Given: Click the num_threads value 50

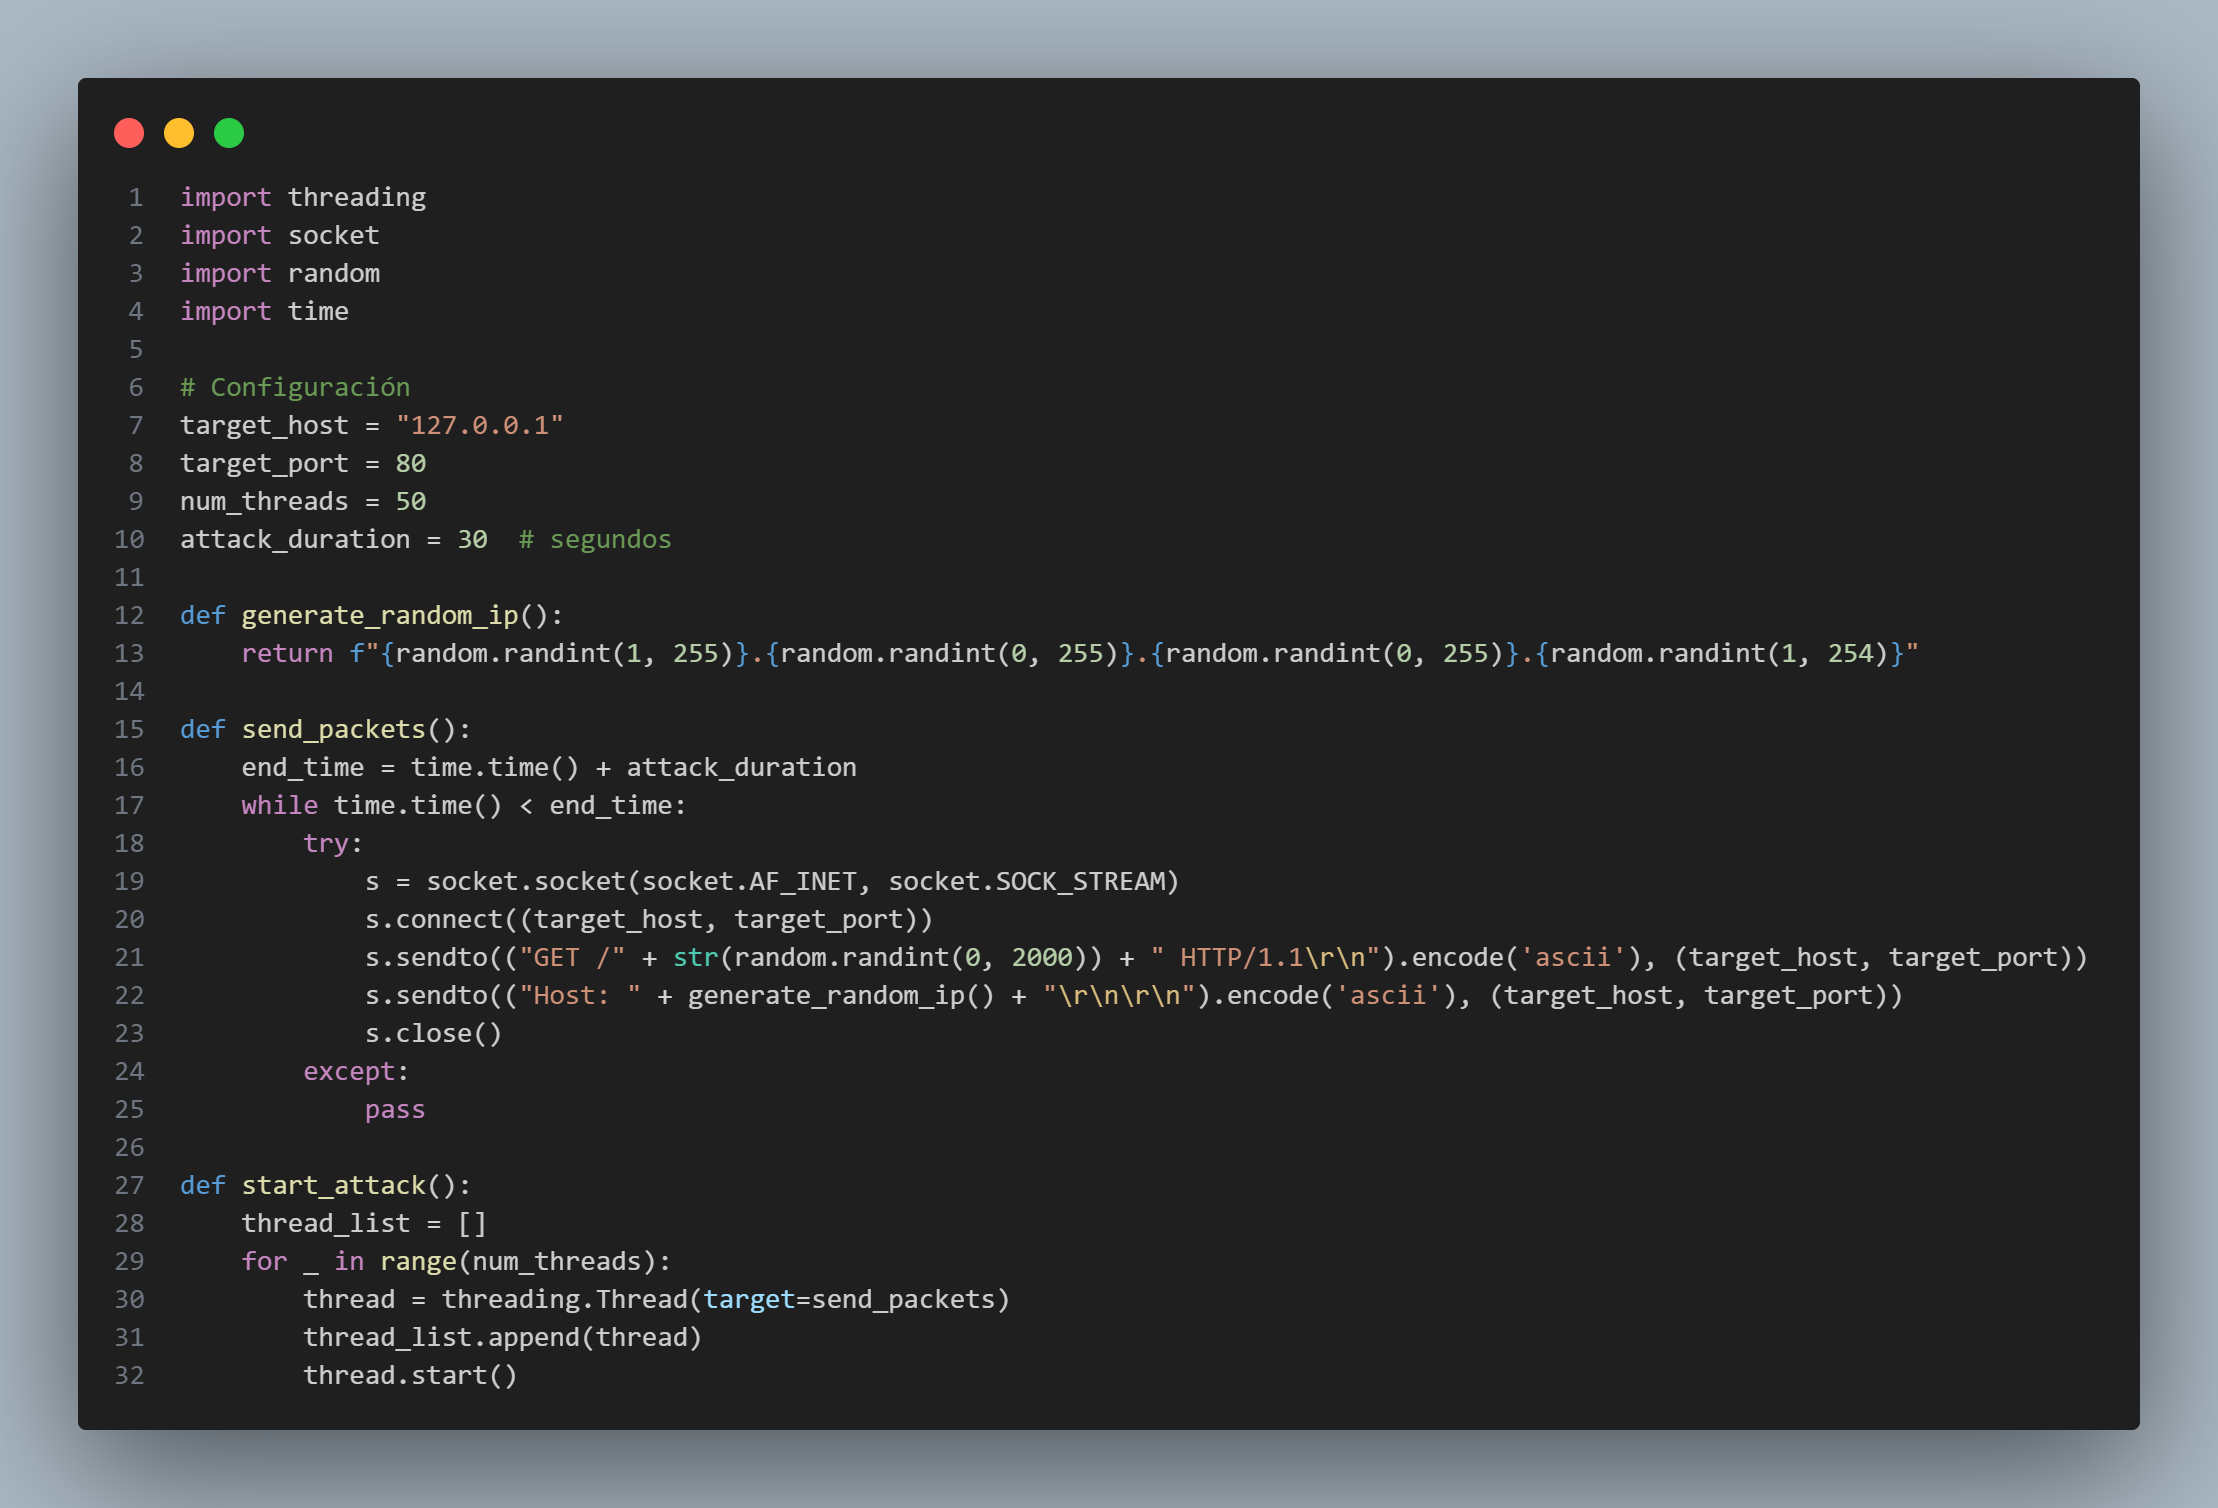Looking at the screenshot, I should (x=410, y=501).
